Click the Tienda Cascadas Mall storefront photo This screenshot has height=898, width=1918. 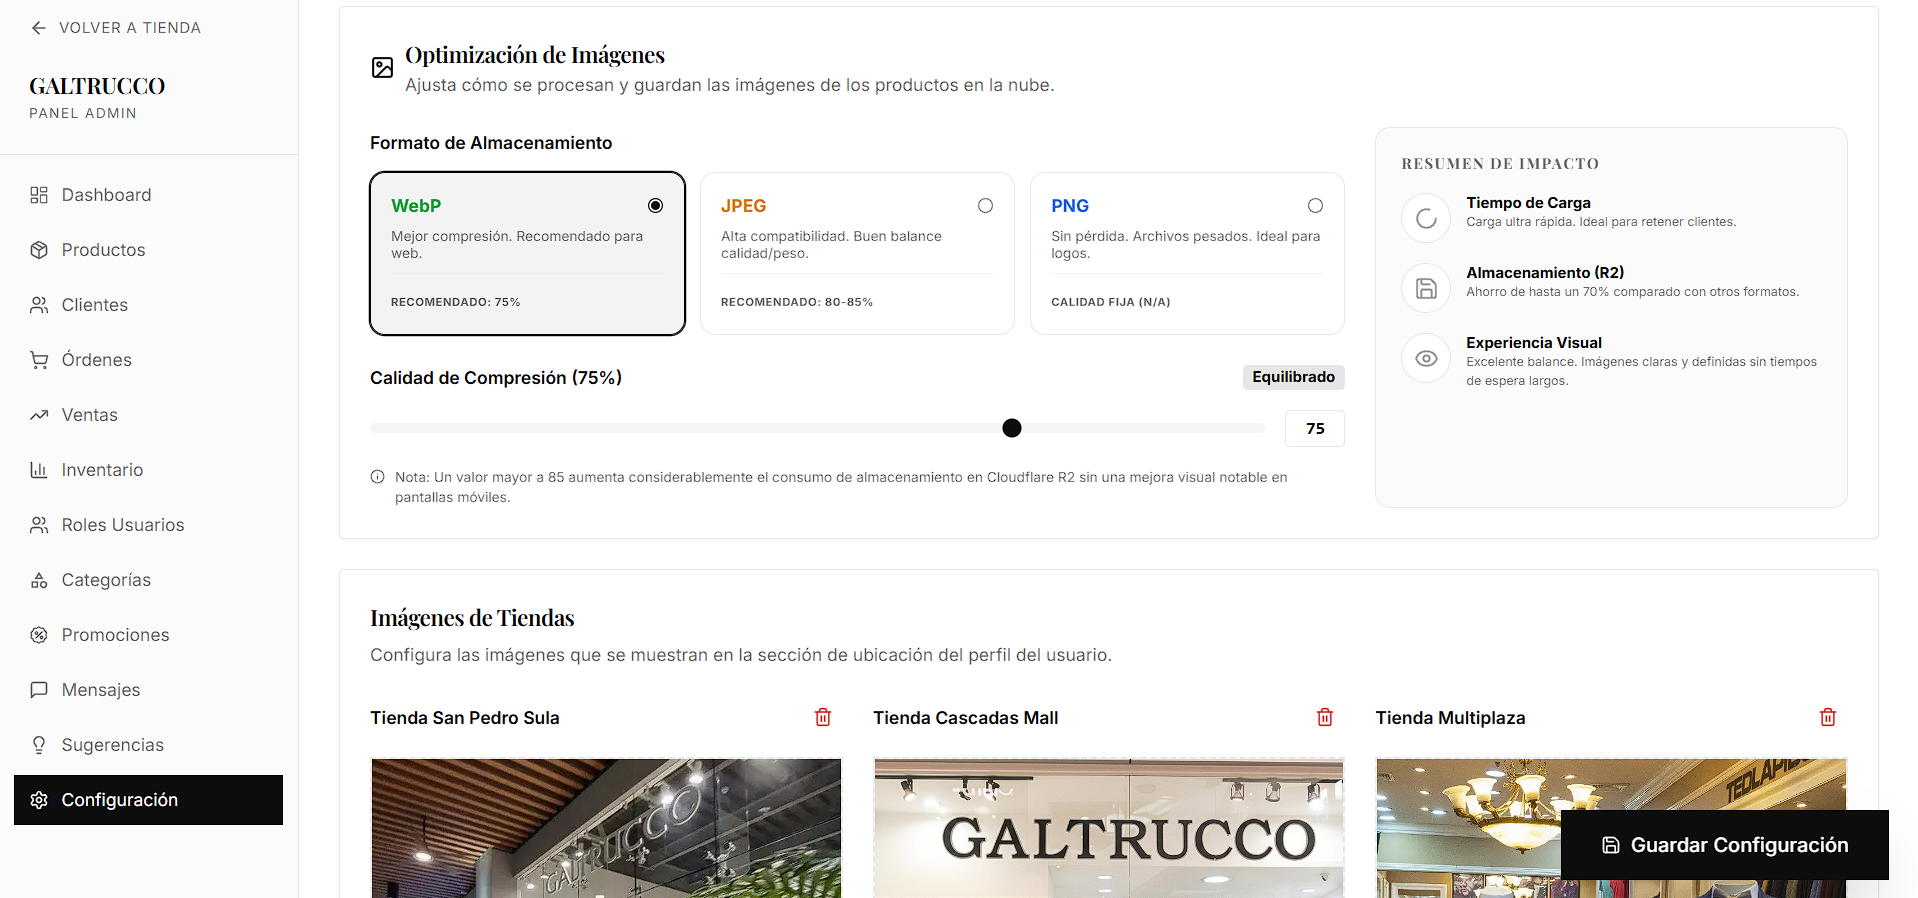1109,828
